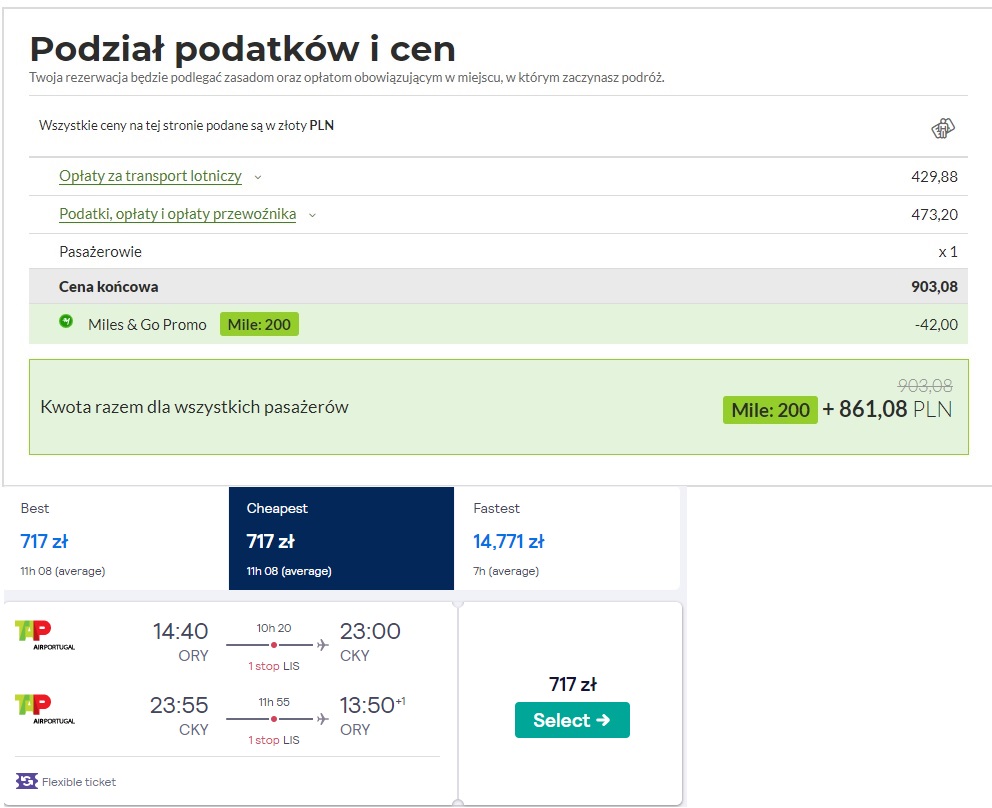The image size is (992, 808).
Task: Click the 14,771 zł Fastest price
Action: [x=509, y=542]
